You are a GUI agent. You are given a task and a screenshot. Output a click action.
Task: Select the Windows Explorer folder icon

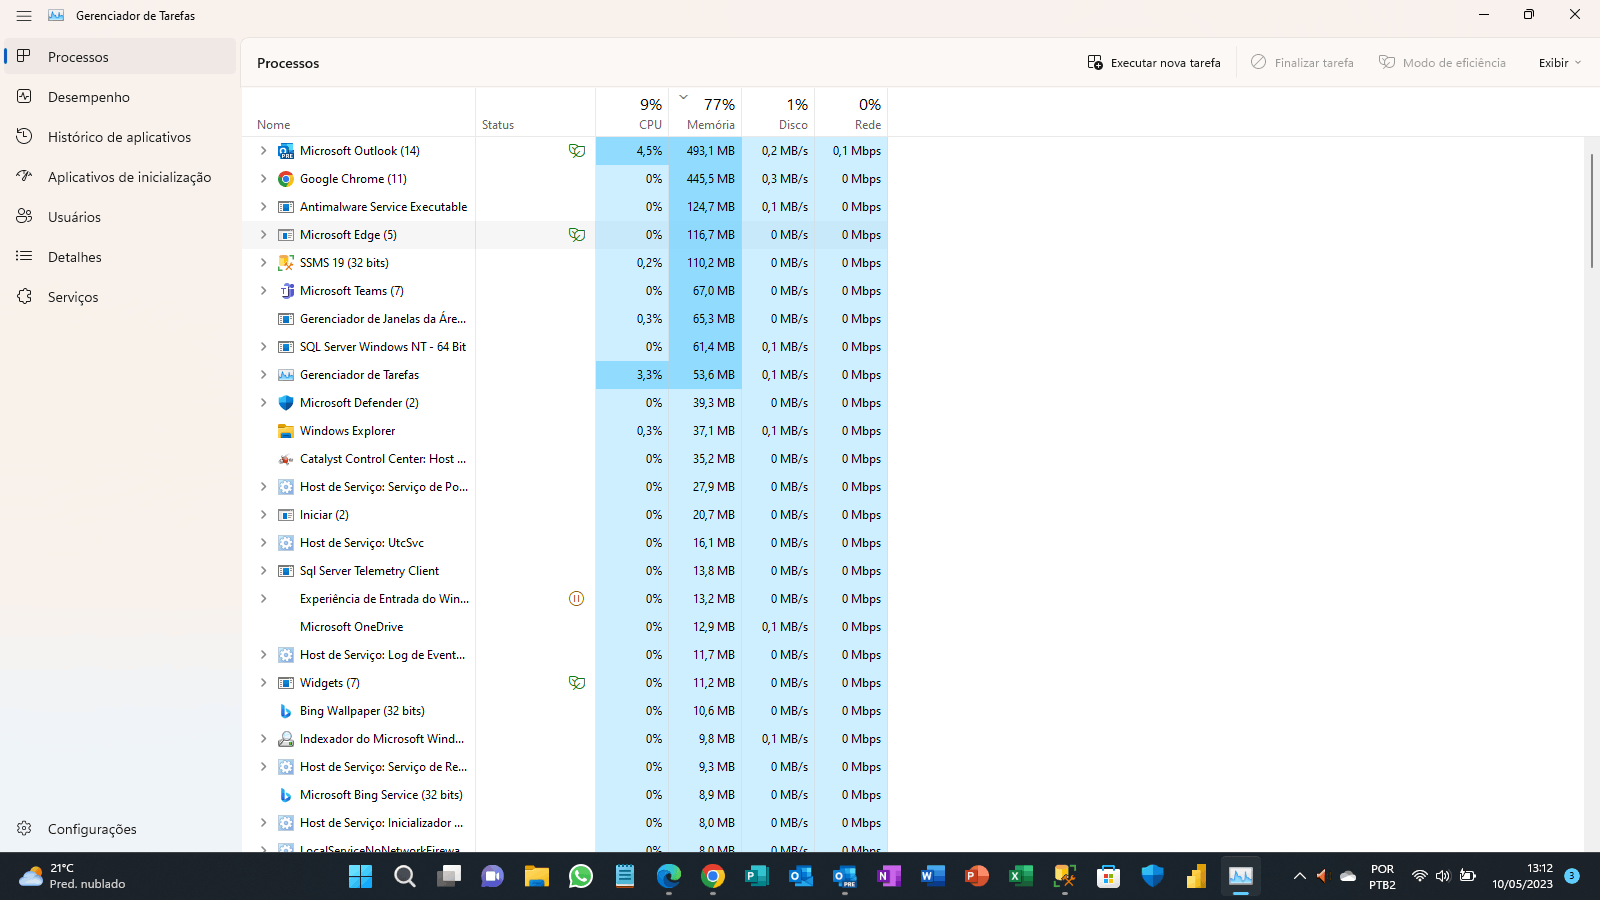click(x=286, y=431)
